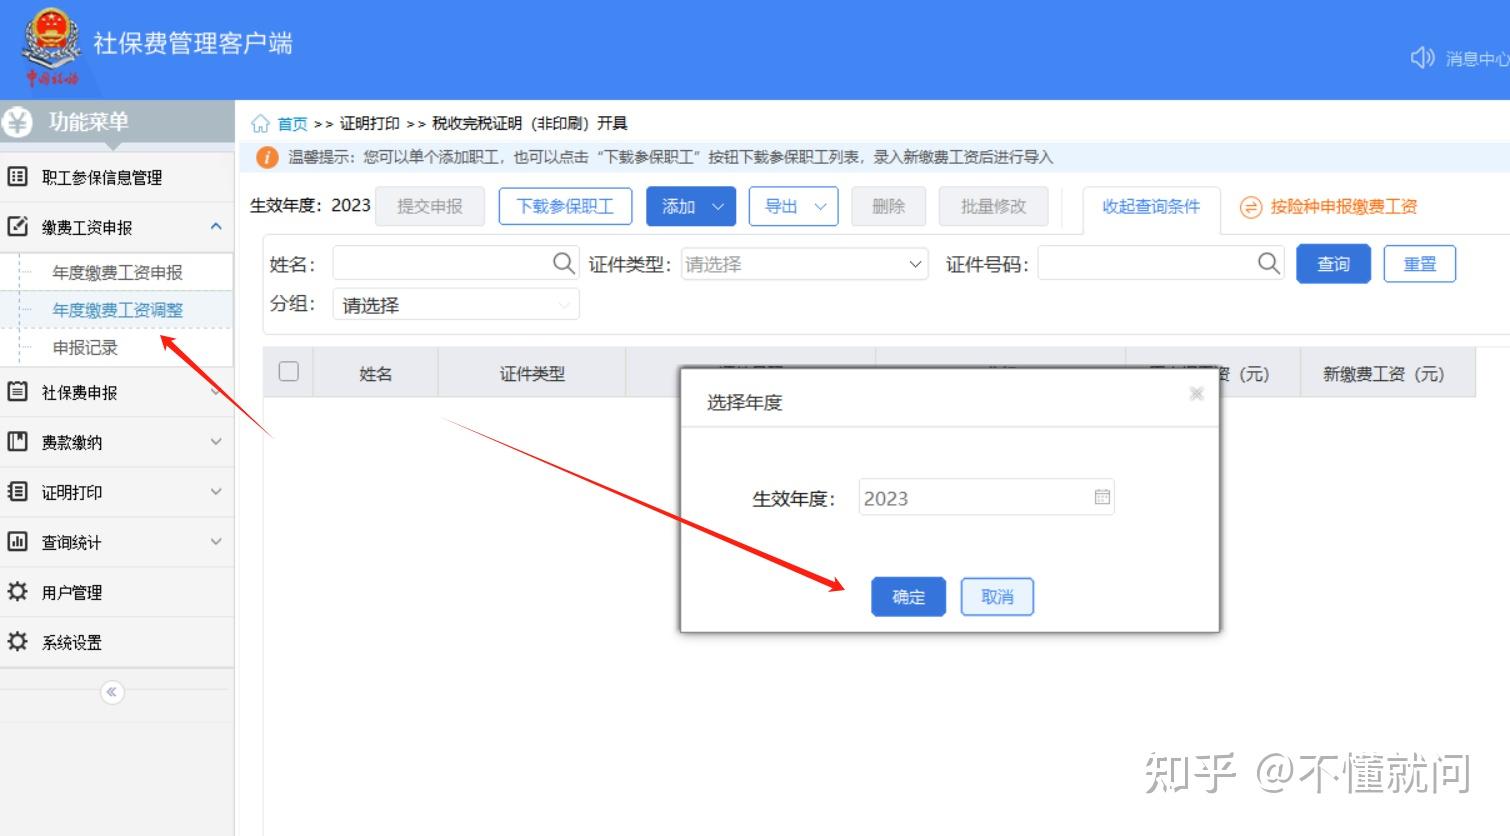Image resolution: width=1510 pixels, height=836 pixels.
Task: Expand the 证明打印 chevron
Action: click(x=216, y=492)
